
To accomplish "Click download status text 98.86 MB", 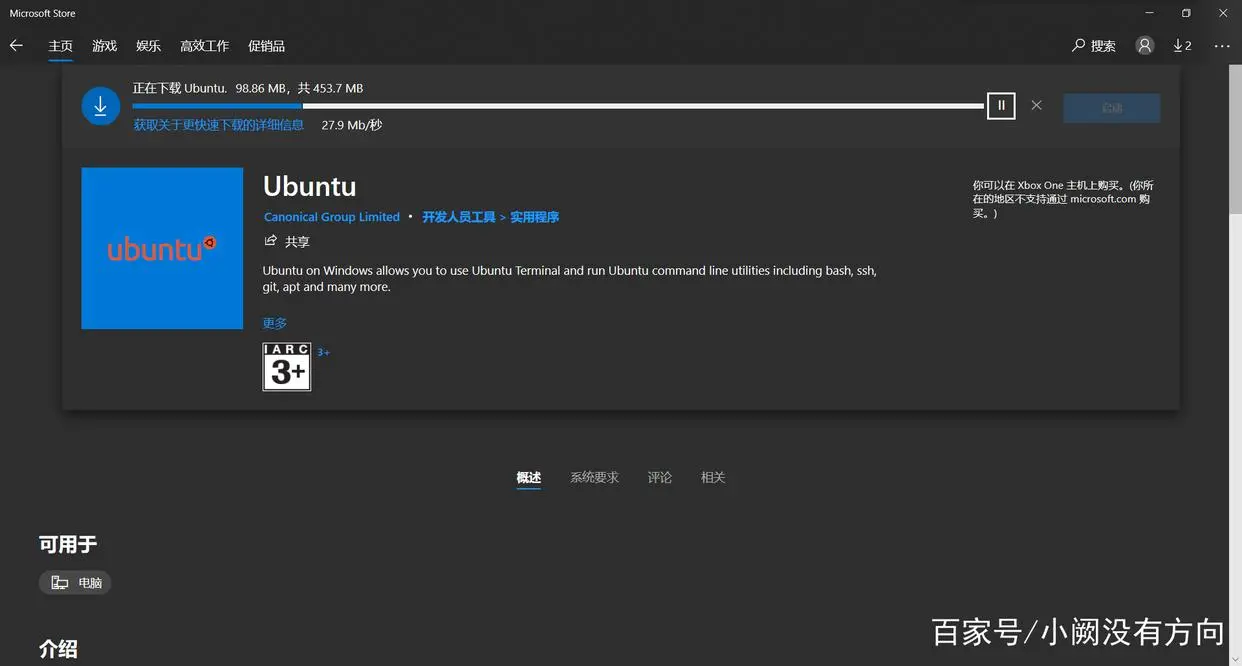I will click(x=248, y=88).
